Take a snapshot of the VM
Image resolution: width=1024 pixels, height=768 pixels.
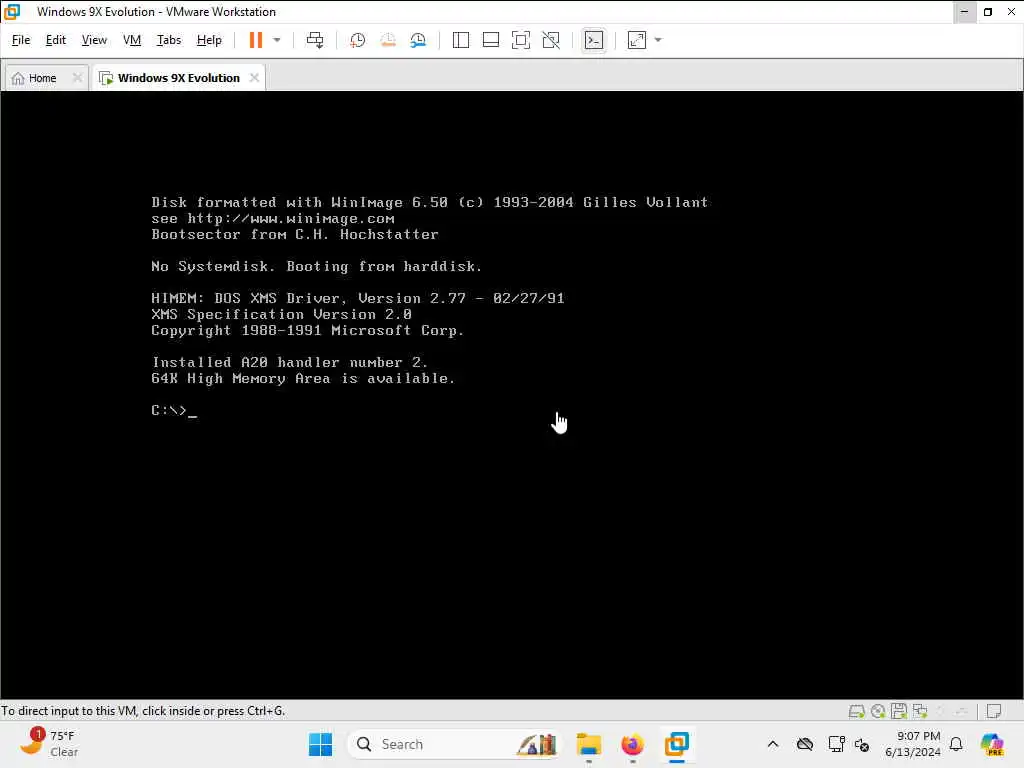tap(357, 40)
